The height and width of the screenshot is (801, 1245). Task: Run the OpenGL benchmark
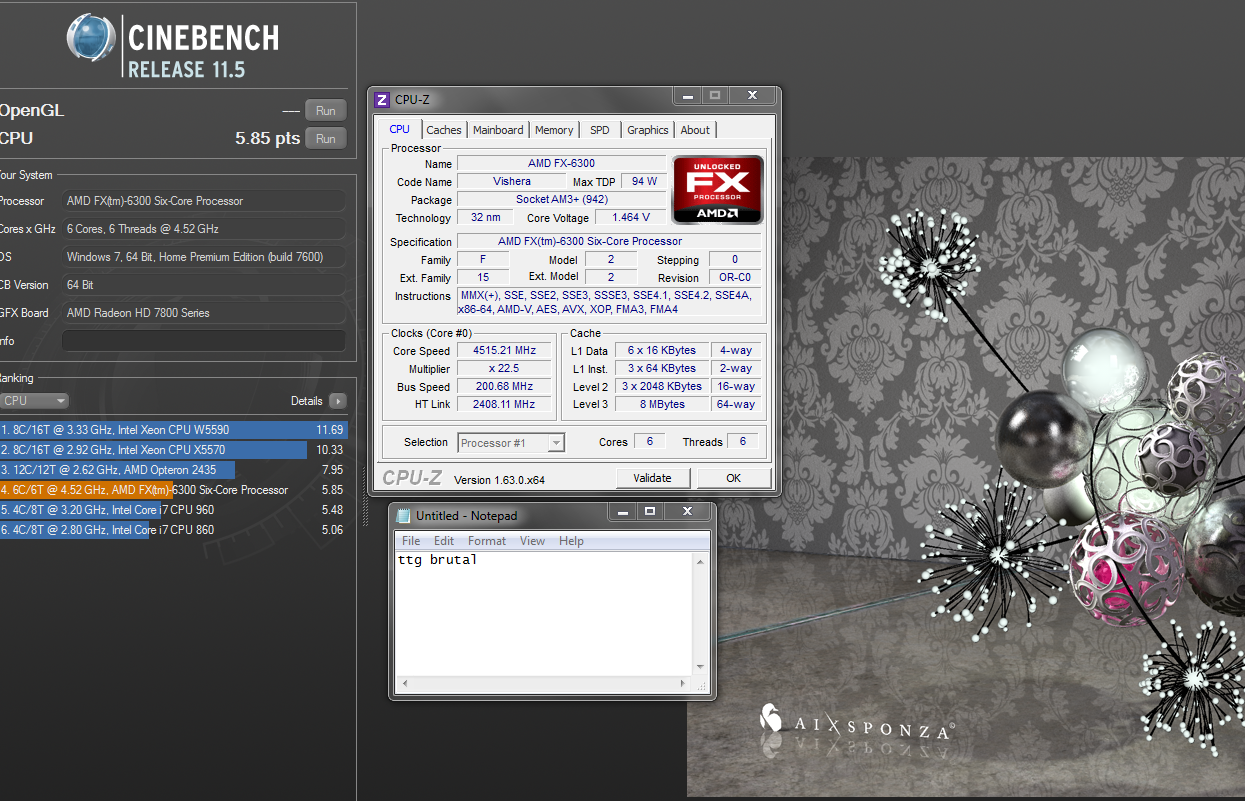(x=326, y=111)
